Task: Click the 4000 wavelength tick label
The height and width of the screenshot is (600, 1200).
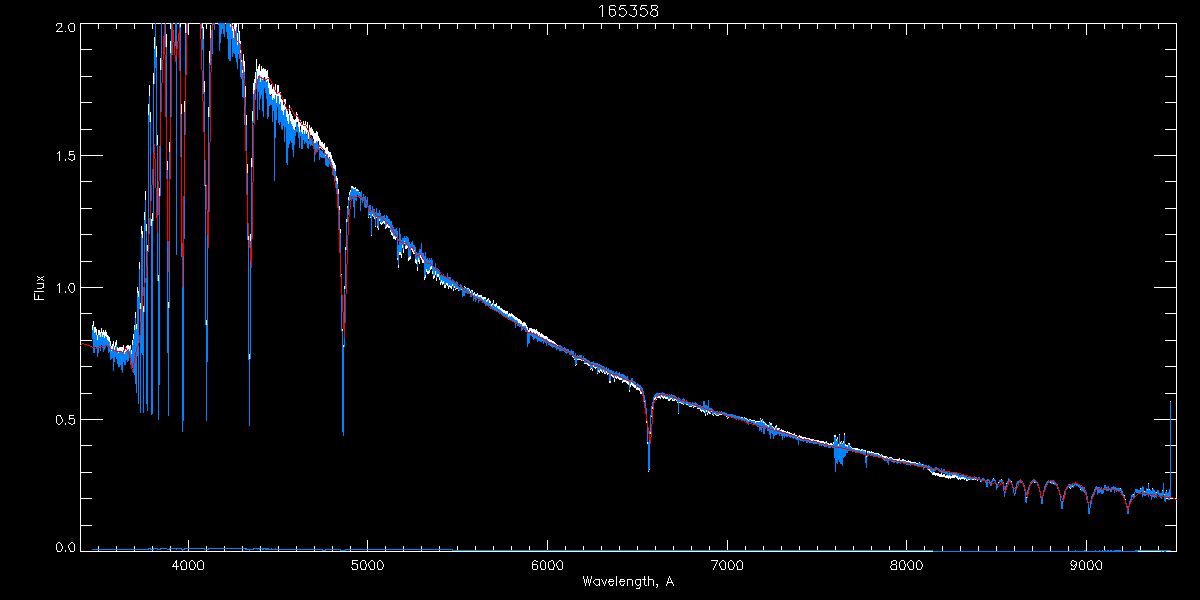Action: pos(188,563)
